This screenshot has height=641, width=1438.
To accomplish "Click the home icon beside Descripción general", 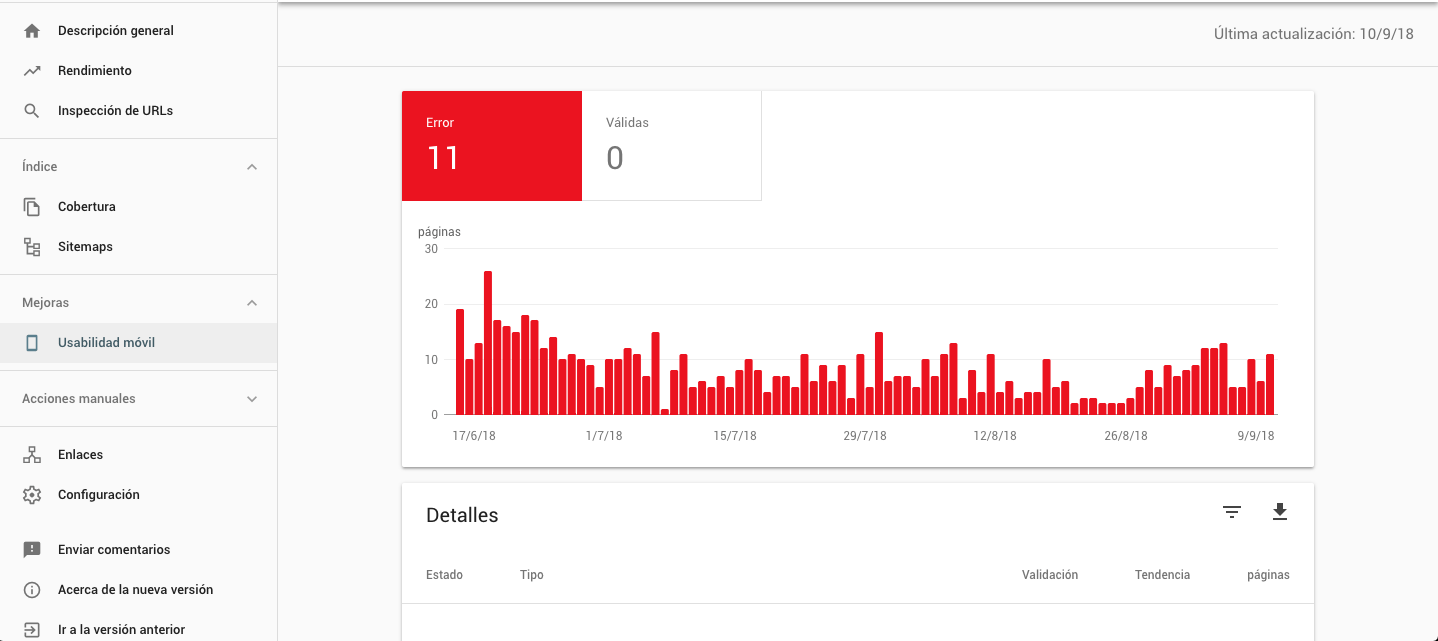I will [32, 31].
